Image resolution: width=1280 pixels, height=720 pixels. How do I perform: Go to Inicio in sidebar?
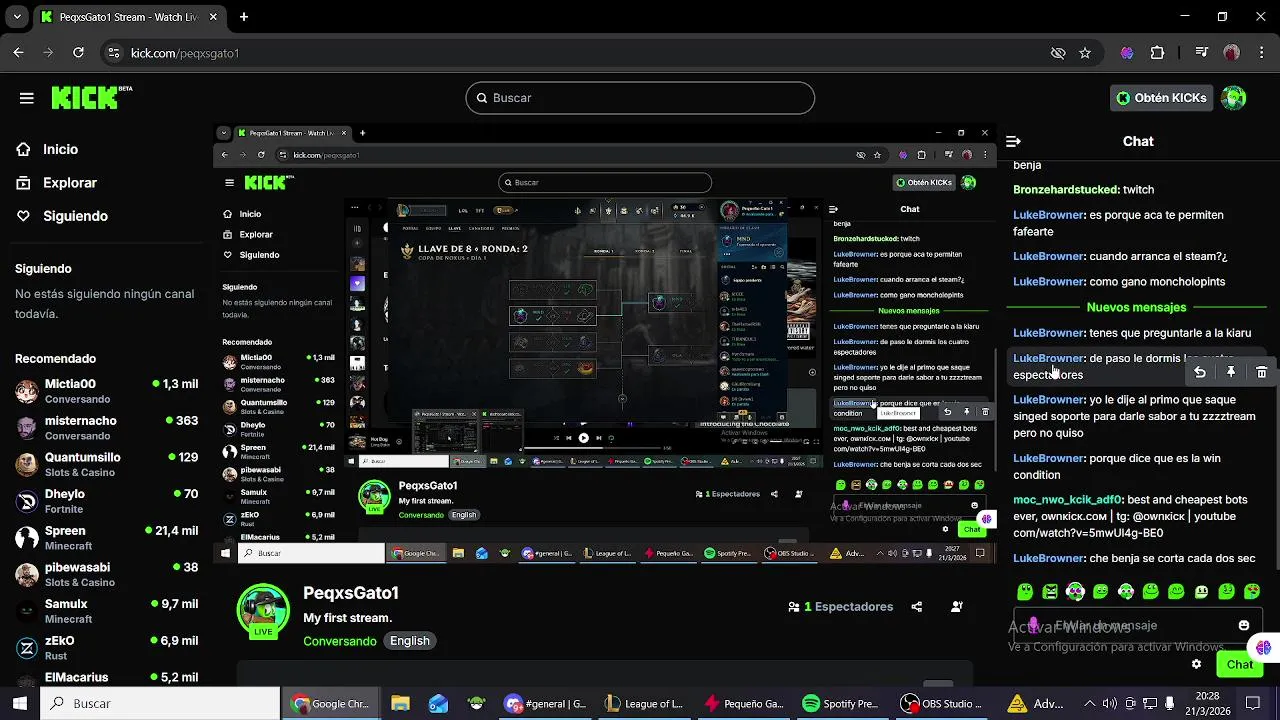(60, 149)
